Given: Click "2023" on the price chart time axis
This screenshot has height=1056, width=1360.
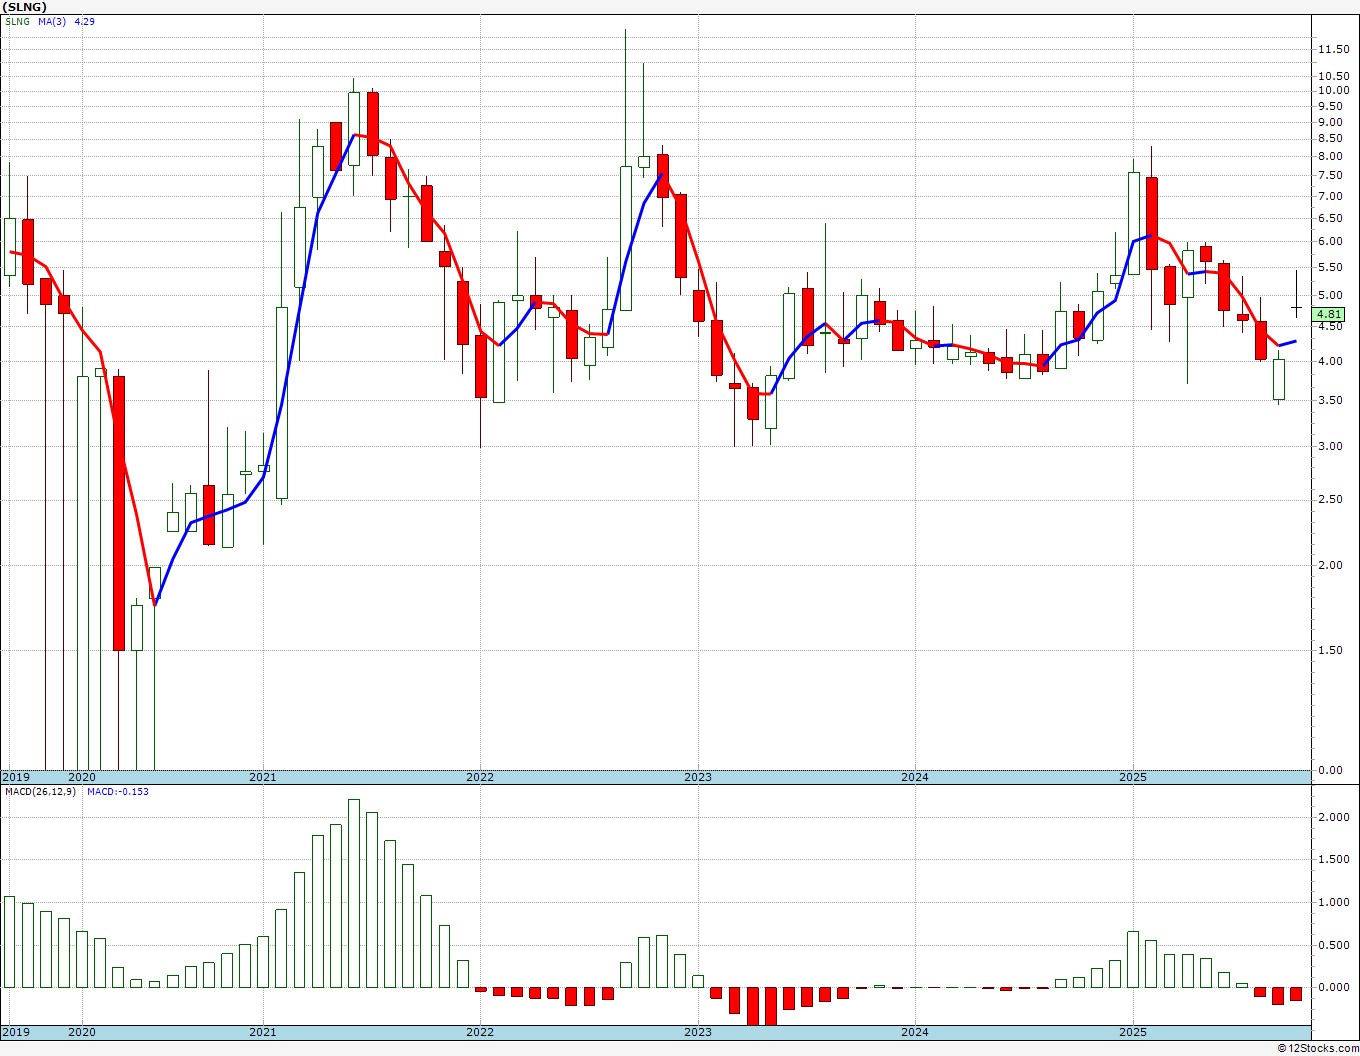Looking at the screenshot, I should point(698,777).
